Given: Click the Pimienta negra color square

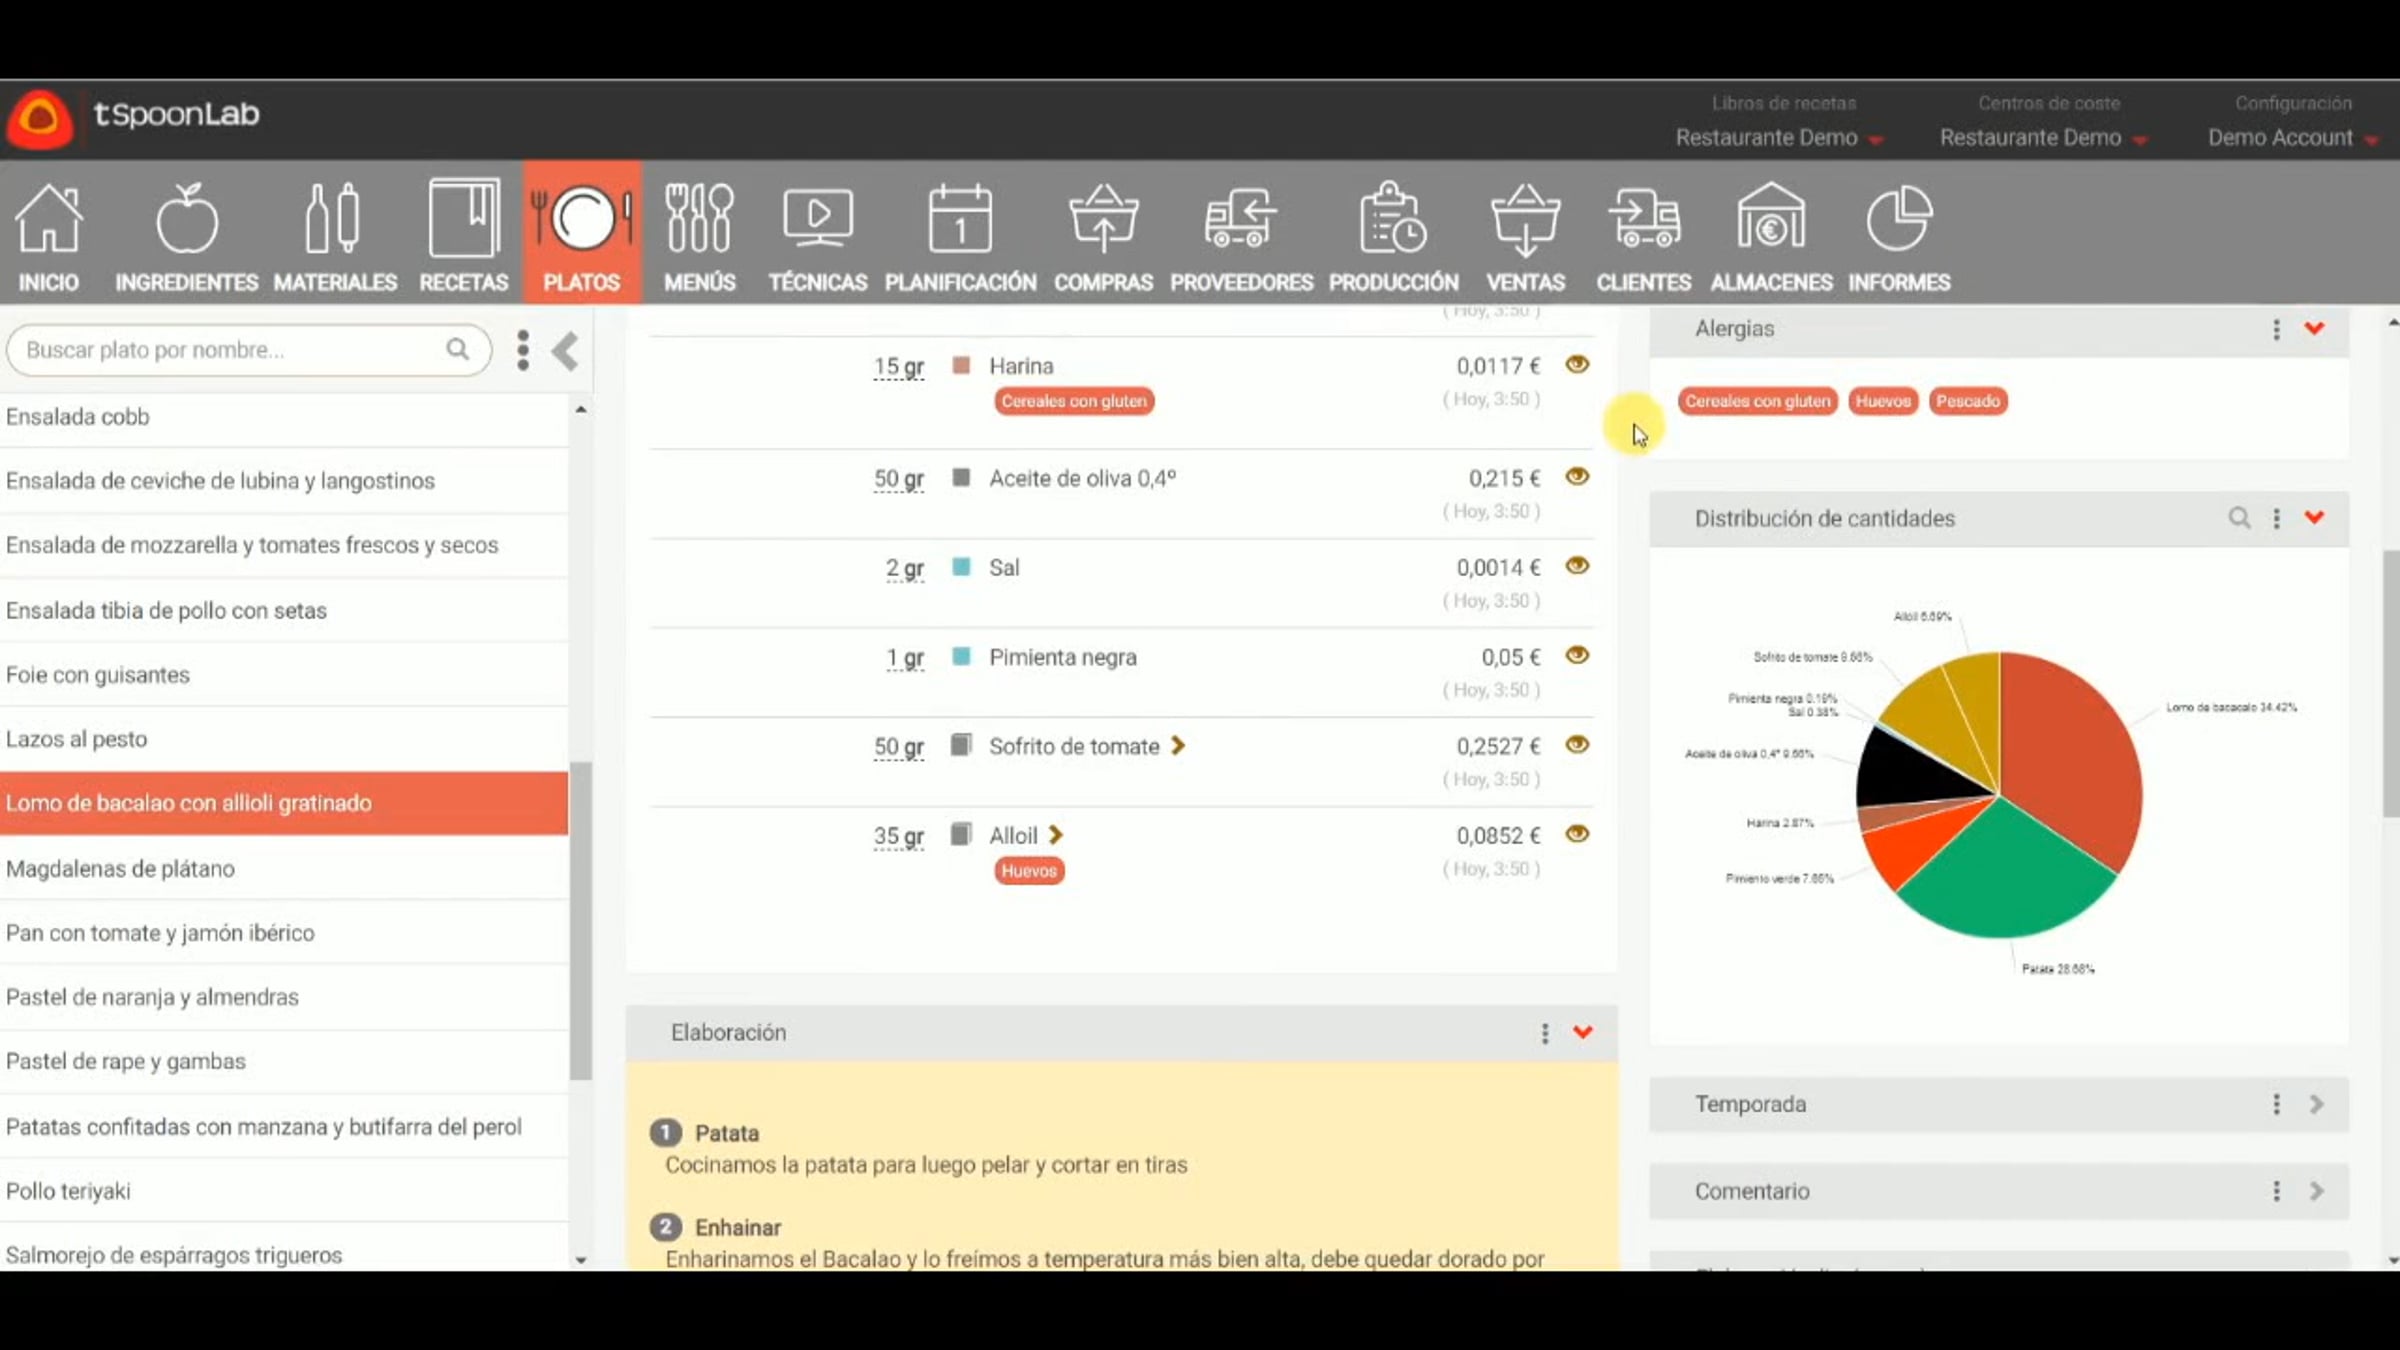Looking at the screenshot, I should pos(961,656).
